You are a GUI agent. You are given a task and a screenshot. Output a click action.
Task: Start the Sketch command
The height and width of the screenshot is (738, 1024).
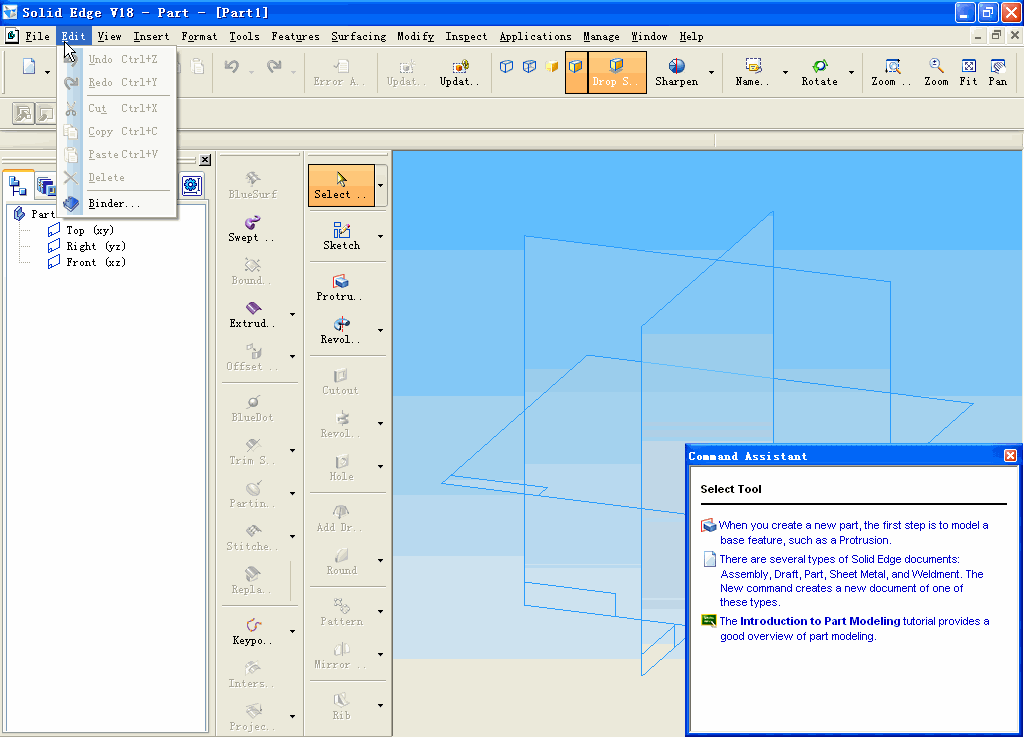click(x=342, y=236)
